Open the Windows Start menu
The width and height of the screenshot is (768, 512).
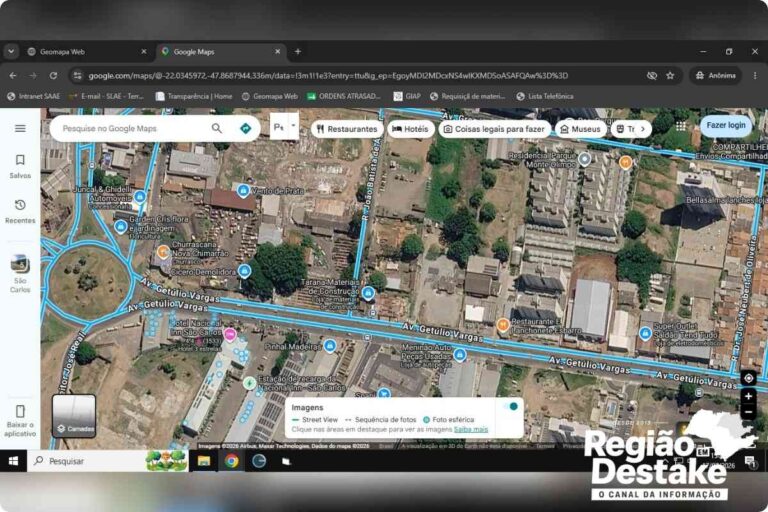click(x=13, y=461)
